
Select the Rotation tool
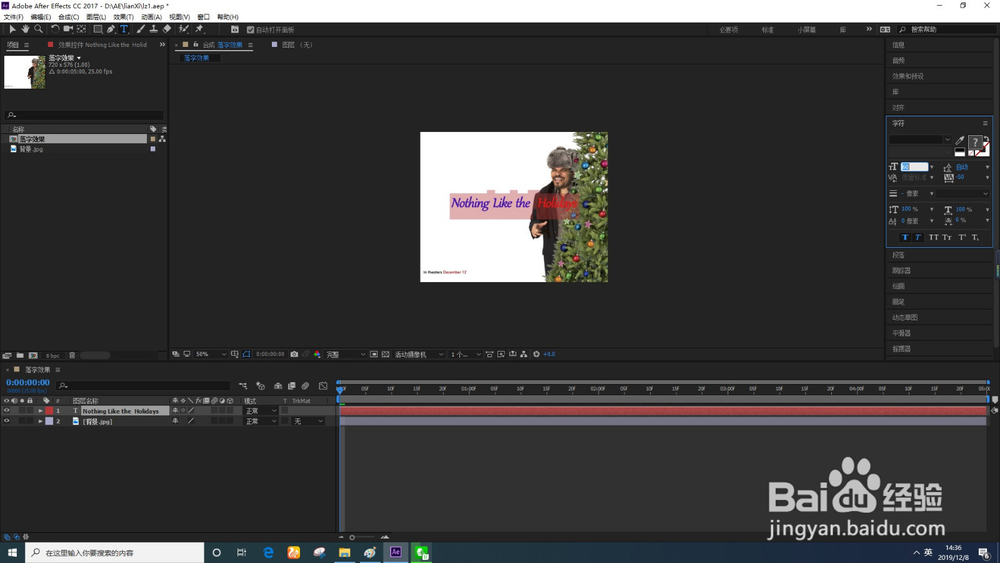pos(55,29)
